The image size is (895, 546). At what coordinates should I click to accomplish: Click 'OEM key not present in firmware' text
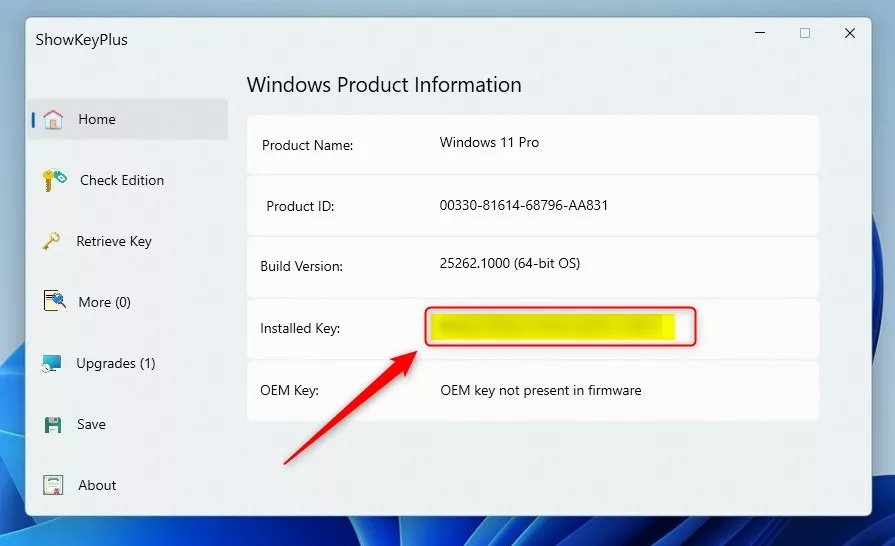coord(541,390)
